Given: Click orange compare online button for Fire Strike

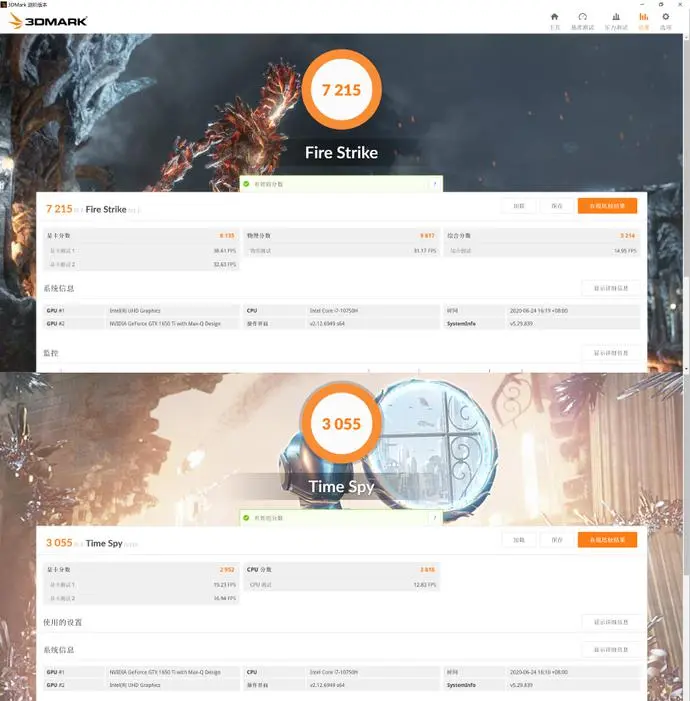Looking at the screenshot, I should (x=607, y=206).
